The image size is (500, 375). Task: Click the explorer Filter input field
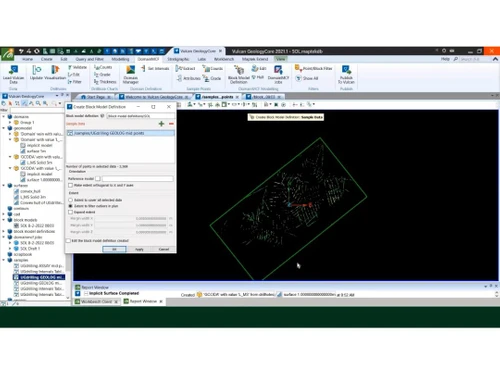[36, 110]
